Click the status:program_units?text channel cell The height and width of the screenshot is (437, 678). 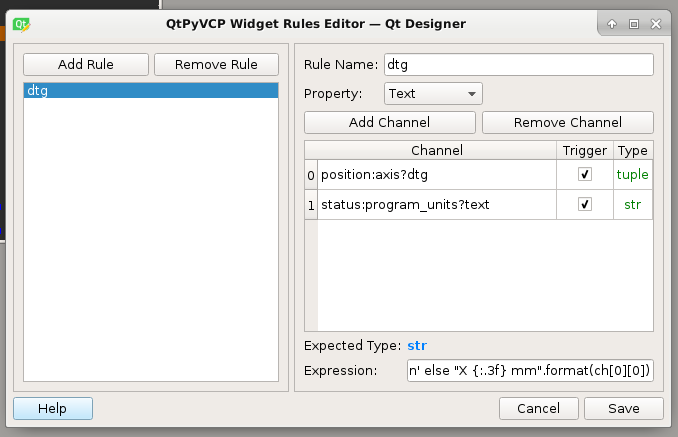437,204
